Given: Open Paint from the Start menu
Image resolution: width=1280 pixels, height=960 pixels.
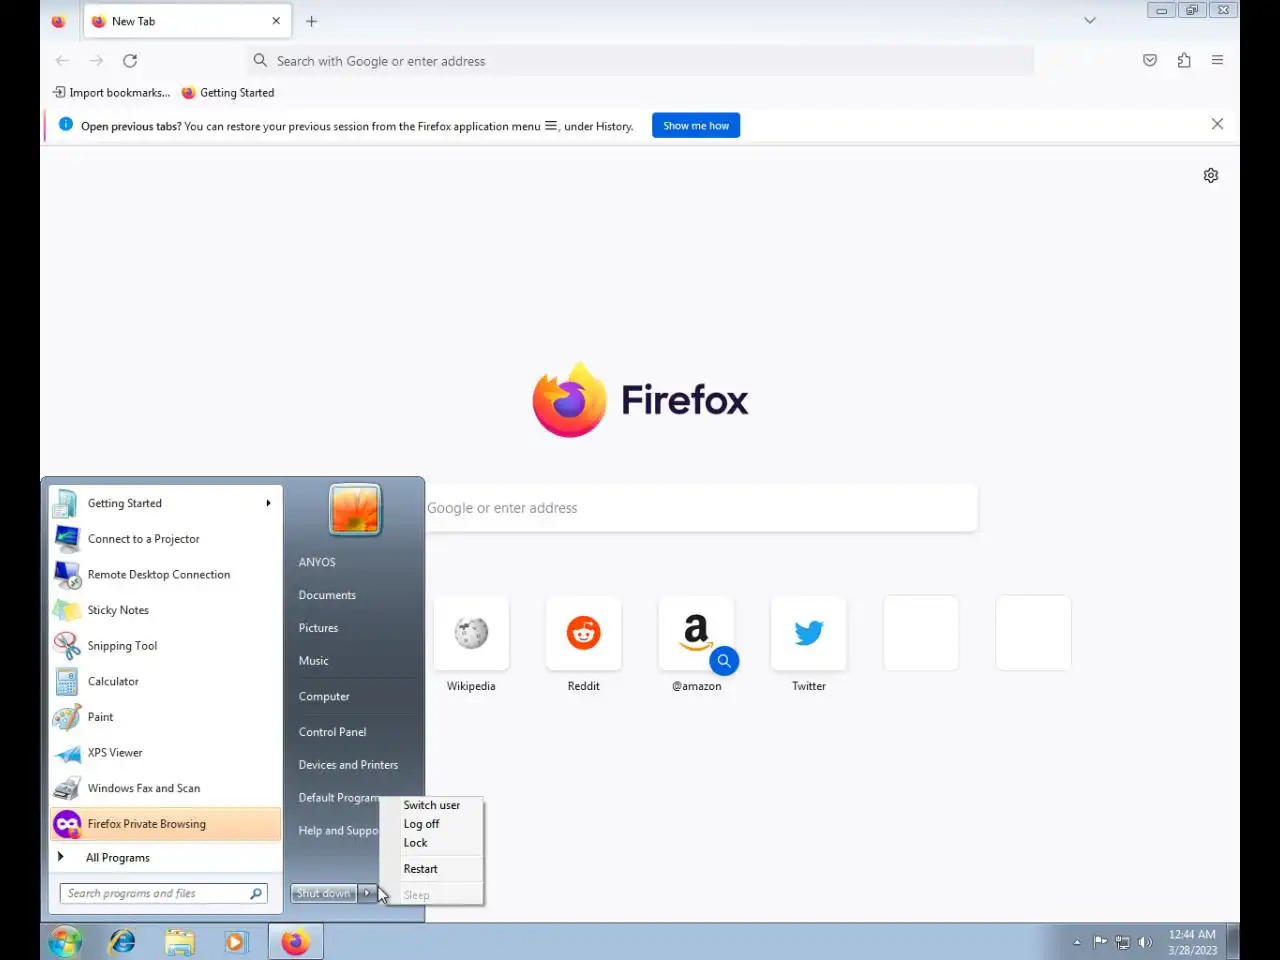Looking at the screenshot, I should tap(166, 717).
